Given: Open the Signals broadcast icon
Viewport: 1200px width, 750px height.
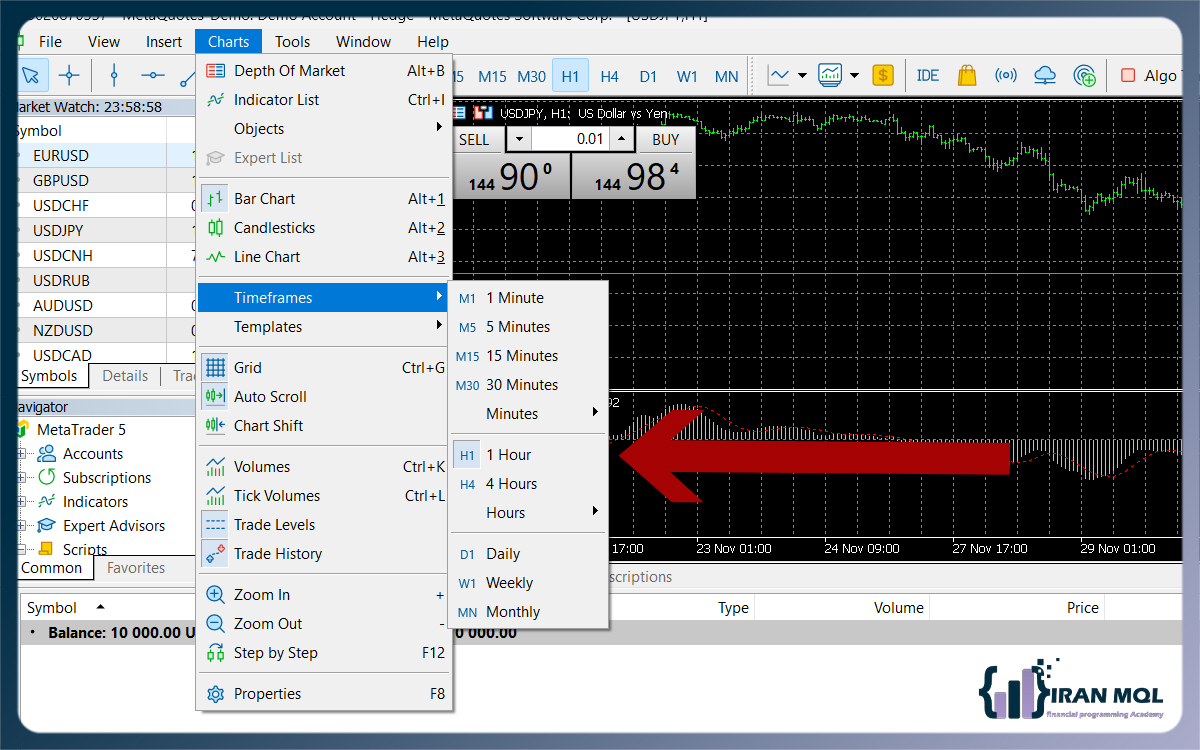Looking at the screenshot, I should pyautogui.click(x=1006, y=75).
